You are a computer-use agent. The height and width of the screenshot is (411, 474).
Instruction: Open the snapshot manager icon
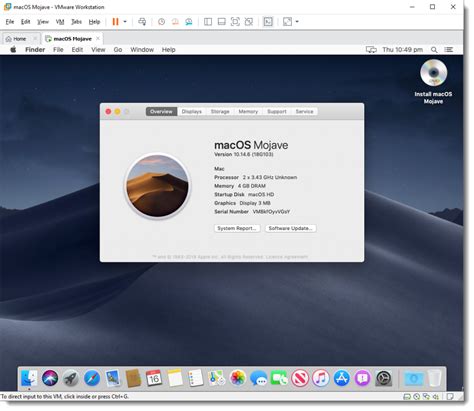189,22
